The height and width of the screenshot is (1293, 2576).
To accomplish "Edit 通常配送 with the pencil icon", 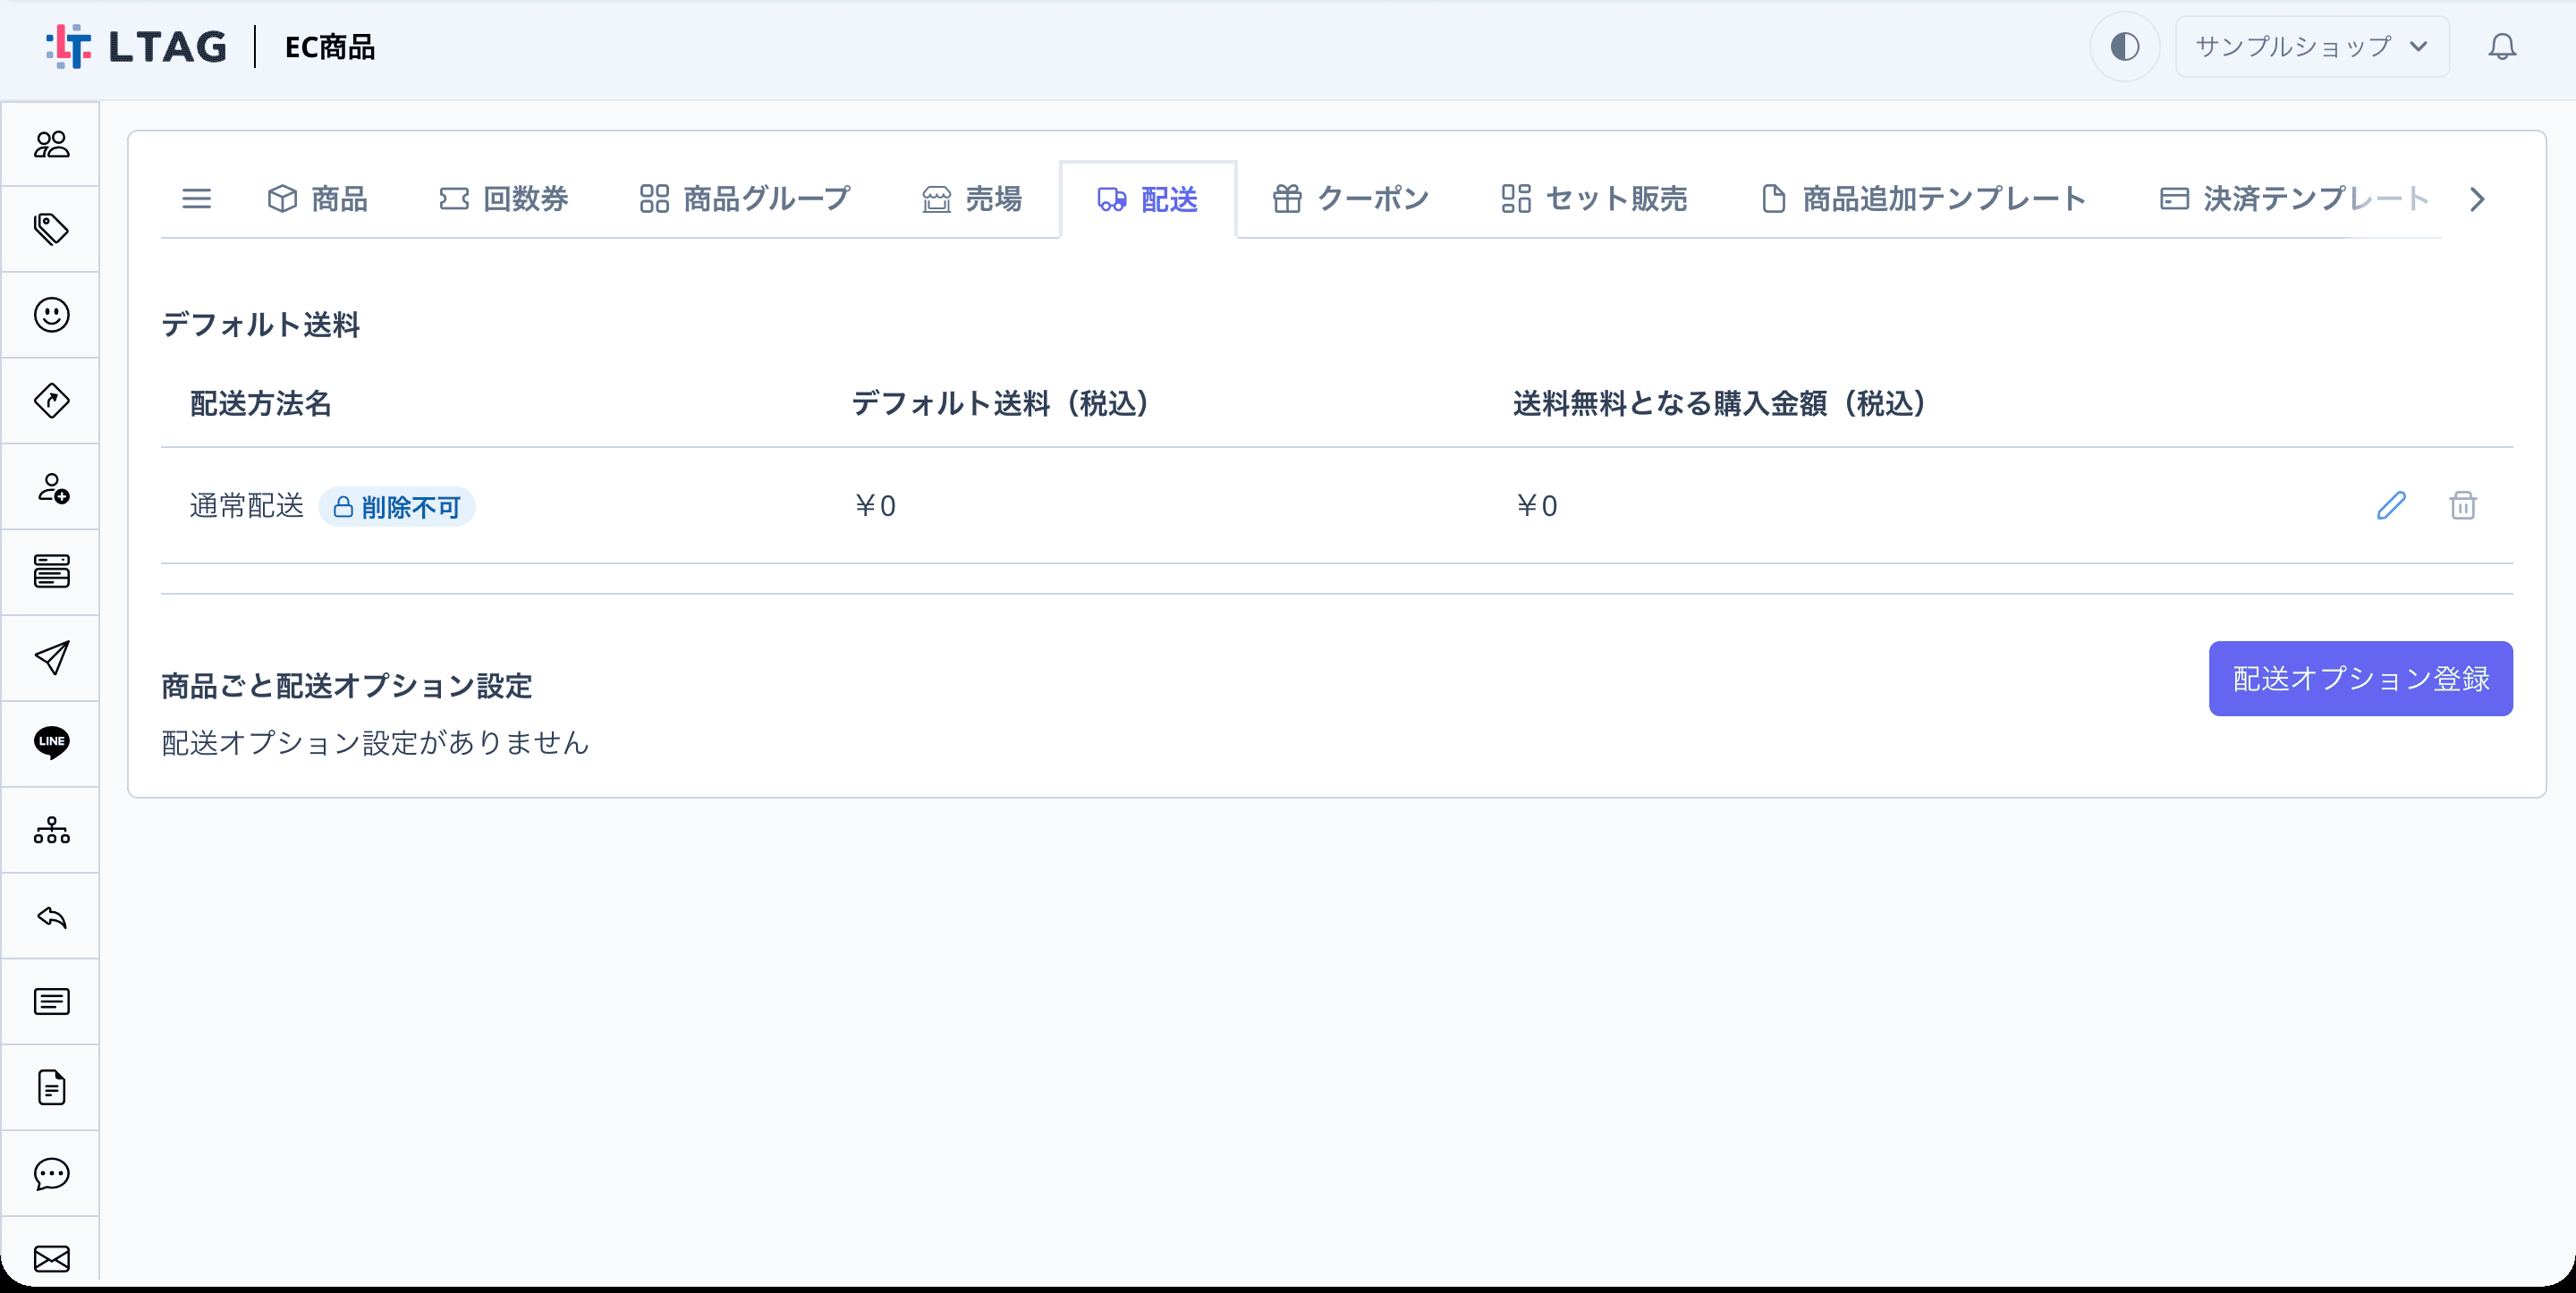I will [x=2391, y=506].
